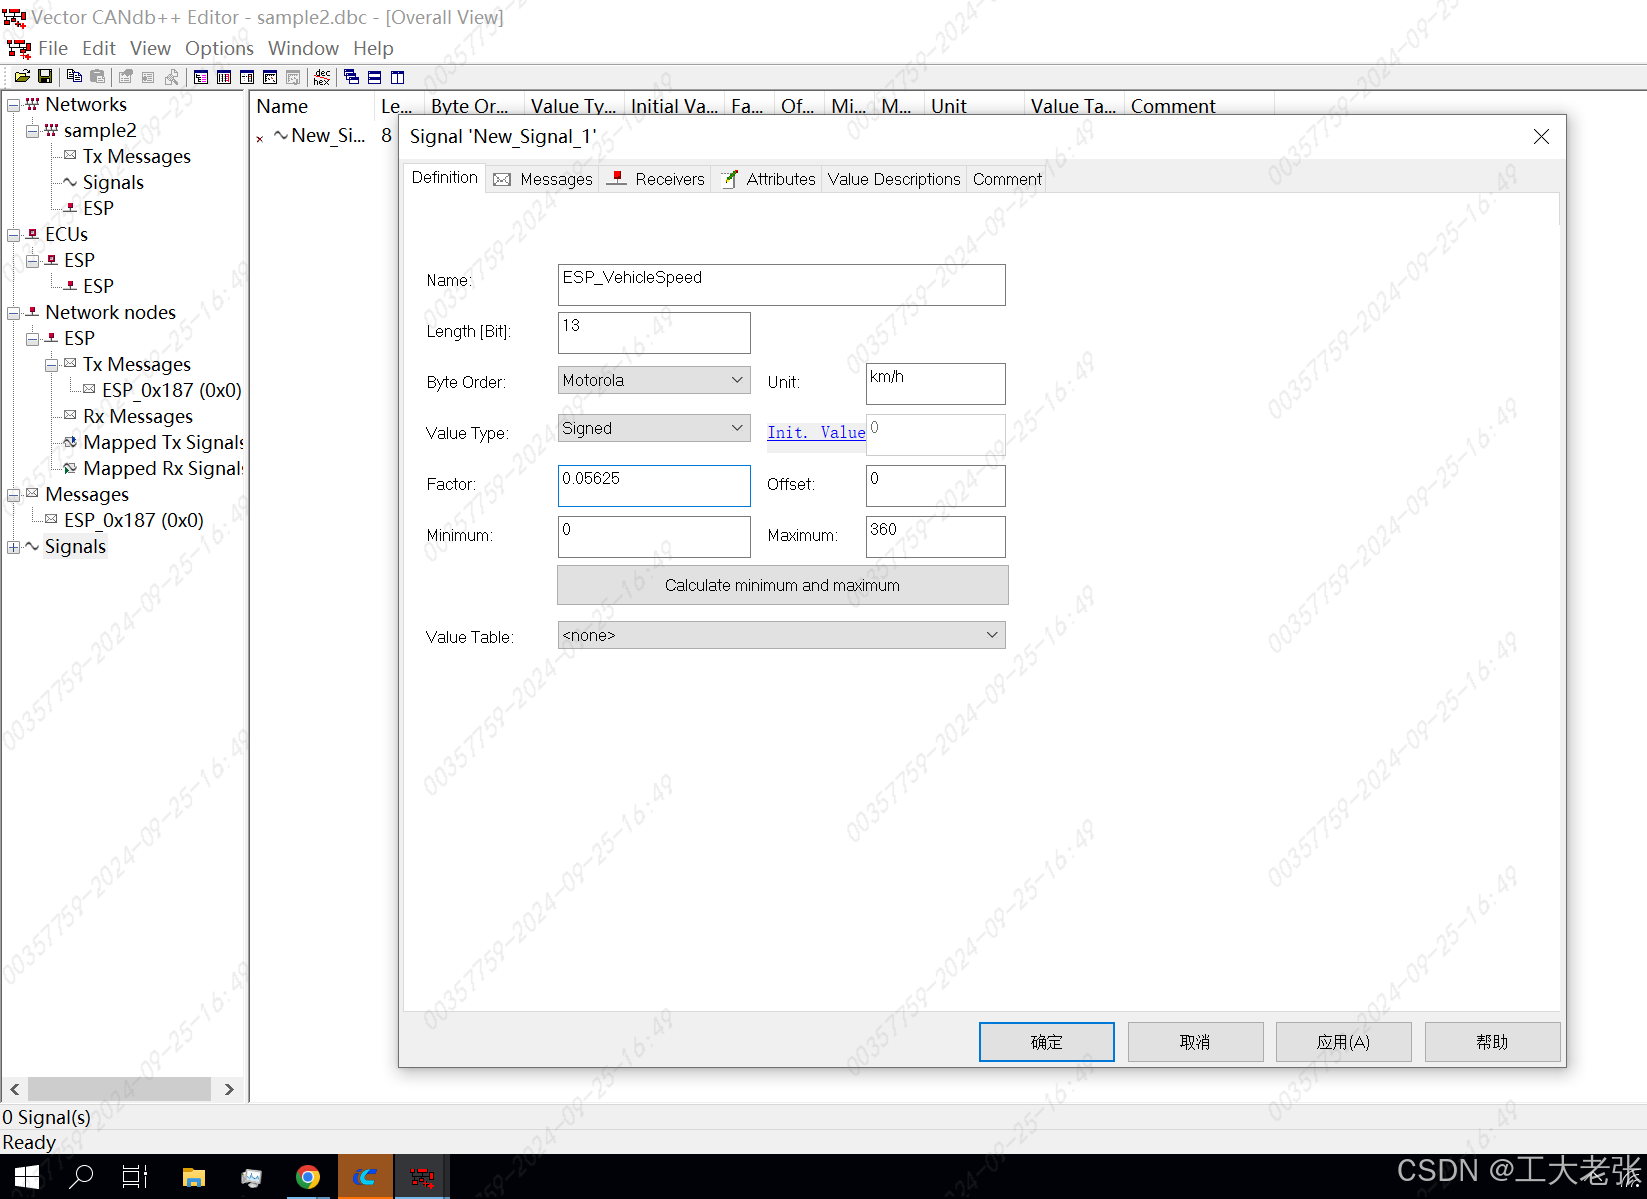Viewport: 1647px width, 1199px height.
Task: Click the signal Name input field
Action: (781, 285)
